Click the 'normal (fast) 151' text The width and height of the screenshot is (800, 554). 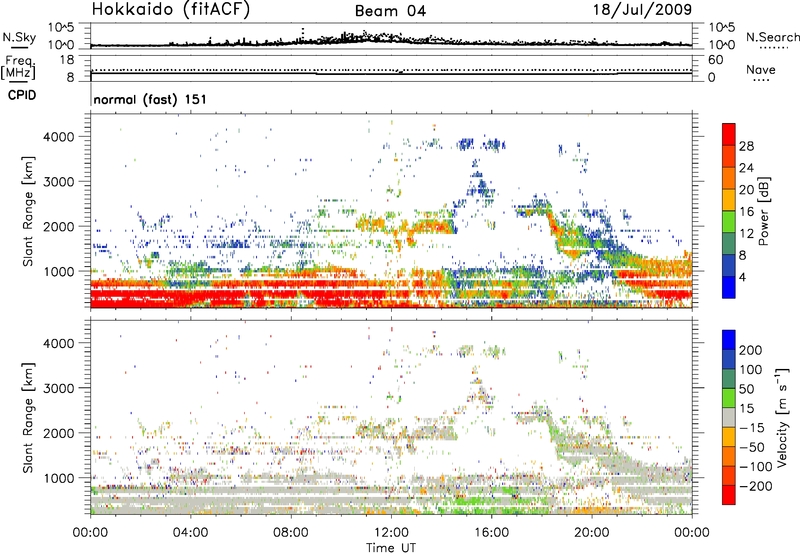click(x=151, y=99)
